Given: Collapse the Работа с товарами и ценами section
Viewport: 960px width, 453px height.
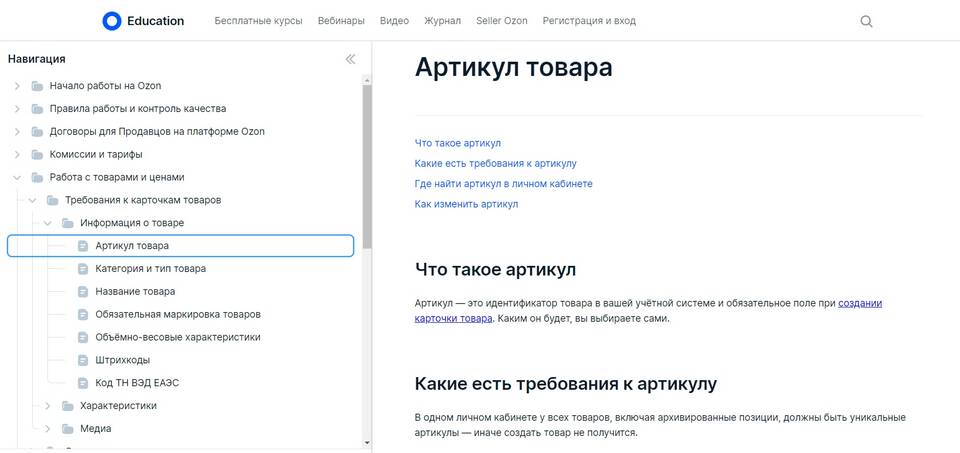Looking at the screenshot, I should coord(17,178).
